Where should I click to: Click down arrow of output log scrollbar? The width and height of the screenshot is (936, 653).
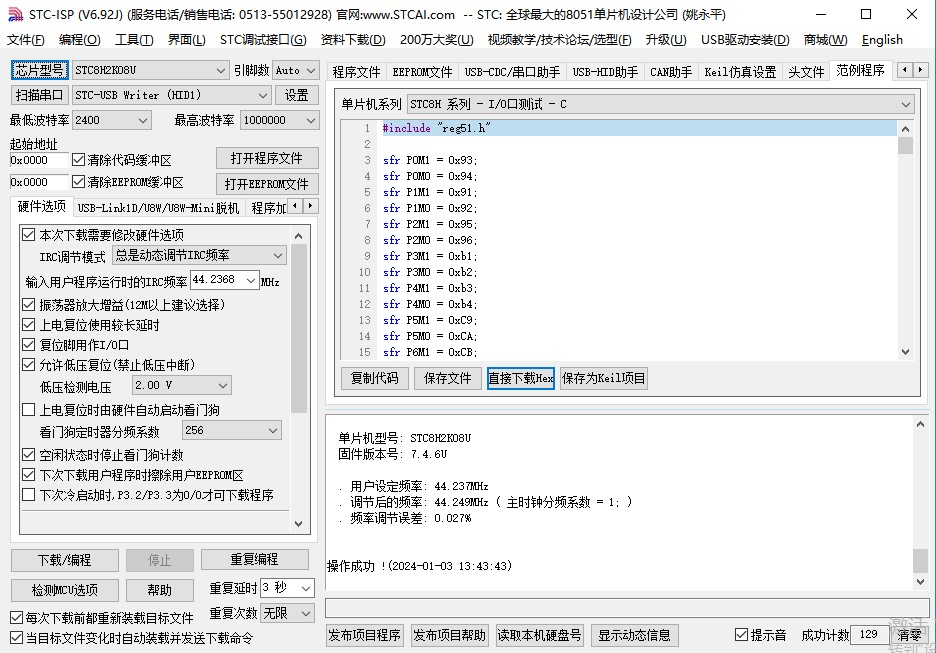920,581
